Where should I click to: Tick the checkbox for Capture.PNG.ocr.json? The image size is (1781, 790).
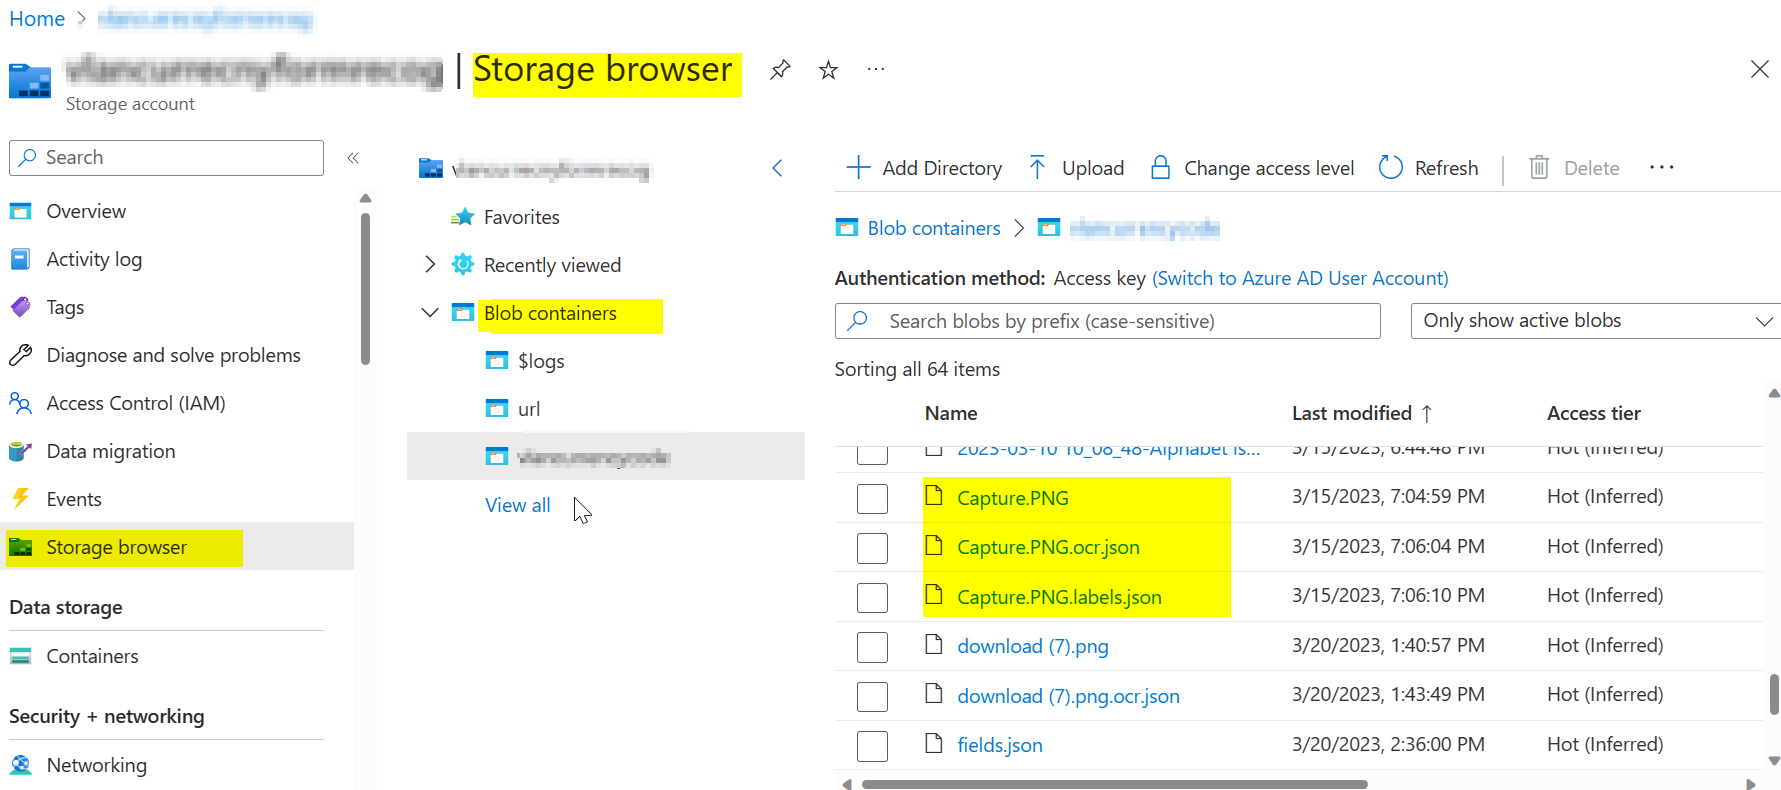(872, 548)
